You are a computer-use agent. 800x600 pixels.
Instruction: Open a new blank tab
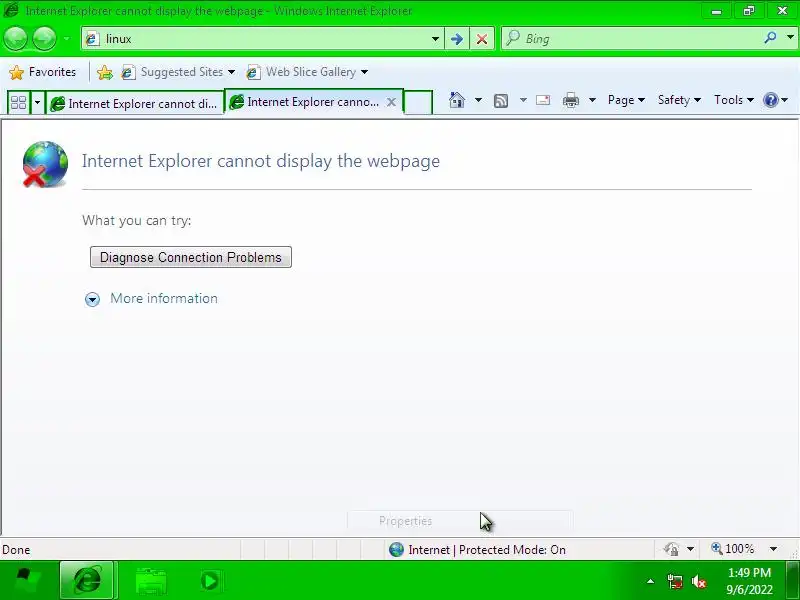tap(418, 103)
